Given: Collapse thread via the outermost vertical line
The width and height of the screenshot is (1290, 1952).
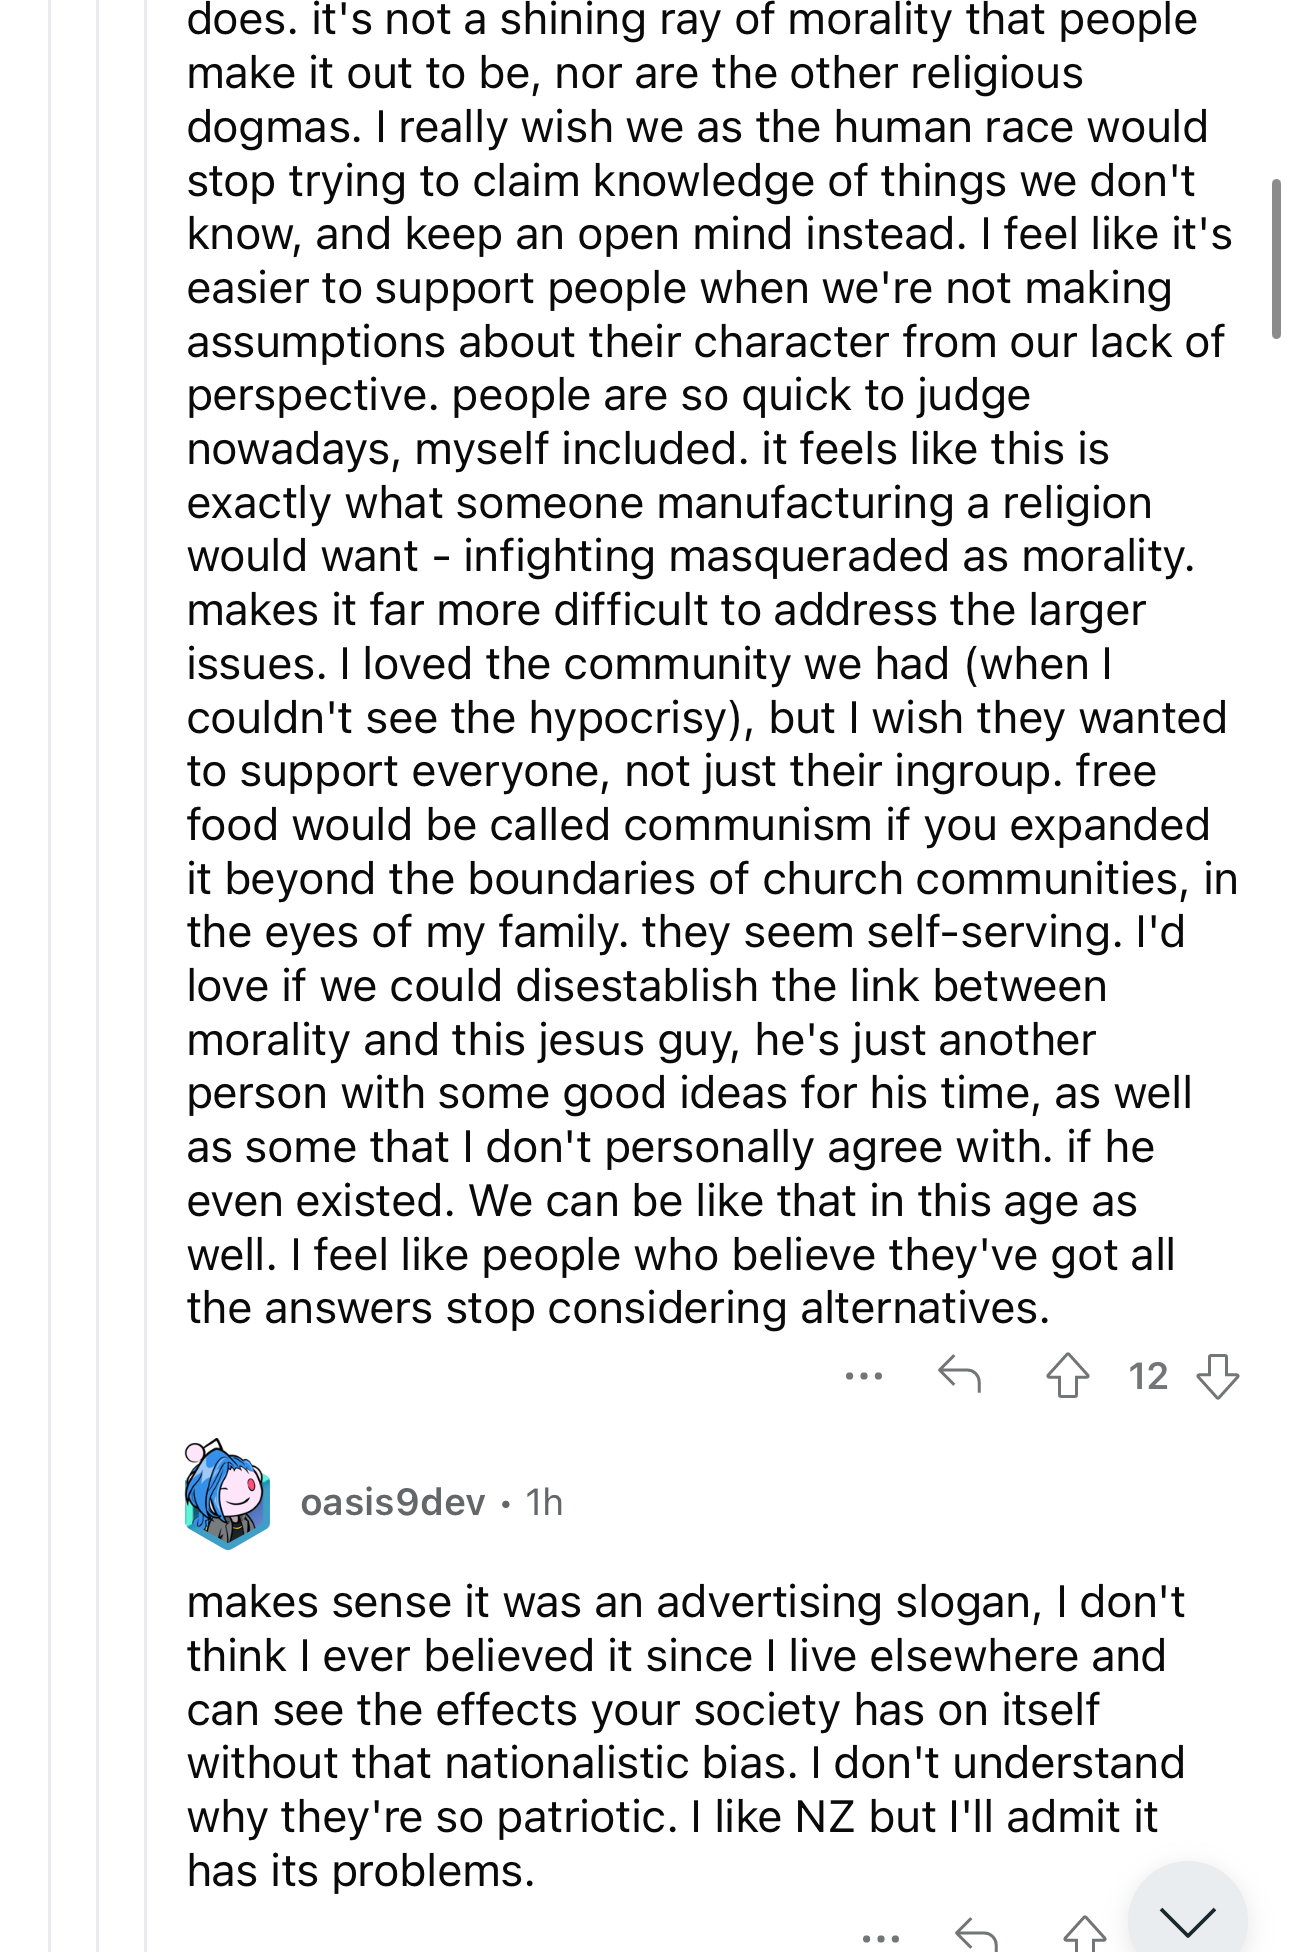Looking at the screenshot, I should 50,976.
